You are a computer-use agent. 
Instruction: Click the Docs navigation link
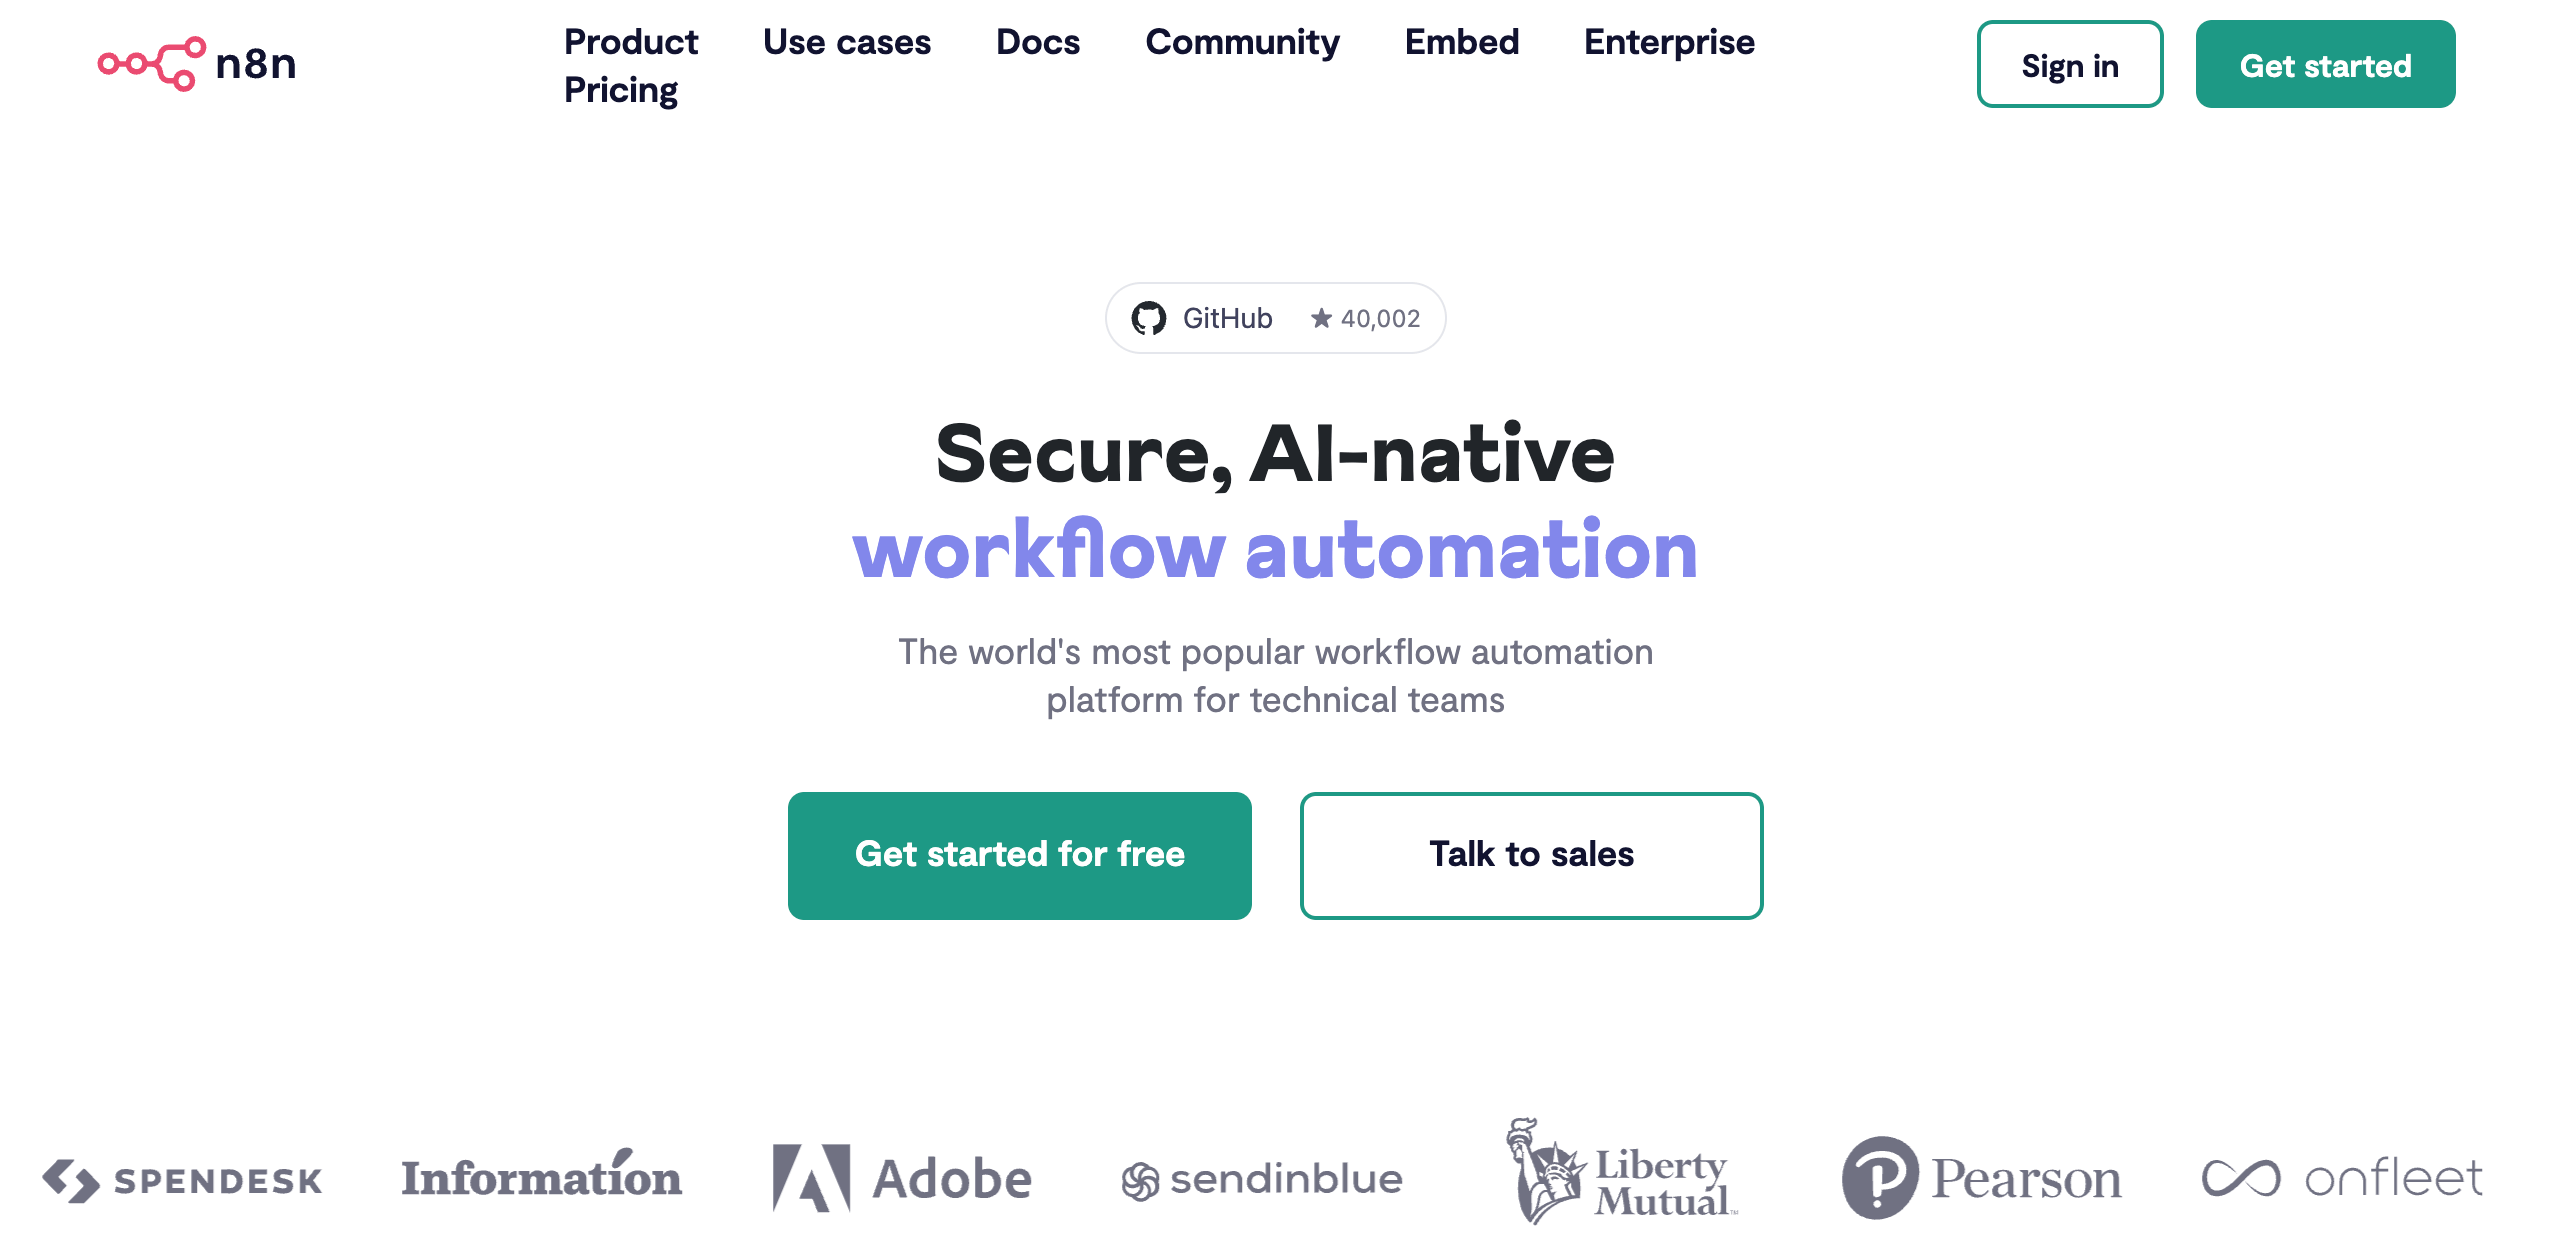point(1036,41)
